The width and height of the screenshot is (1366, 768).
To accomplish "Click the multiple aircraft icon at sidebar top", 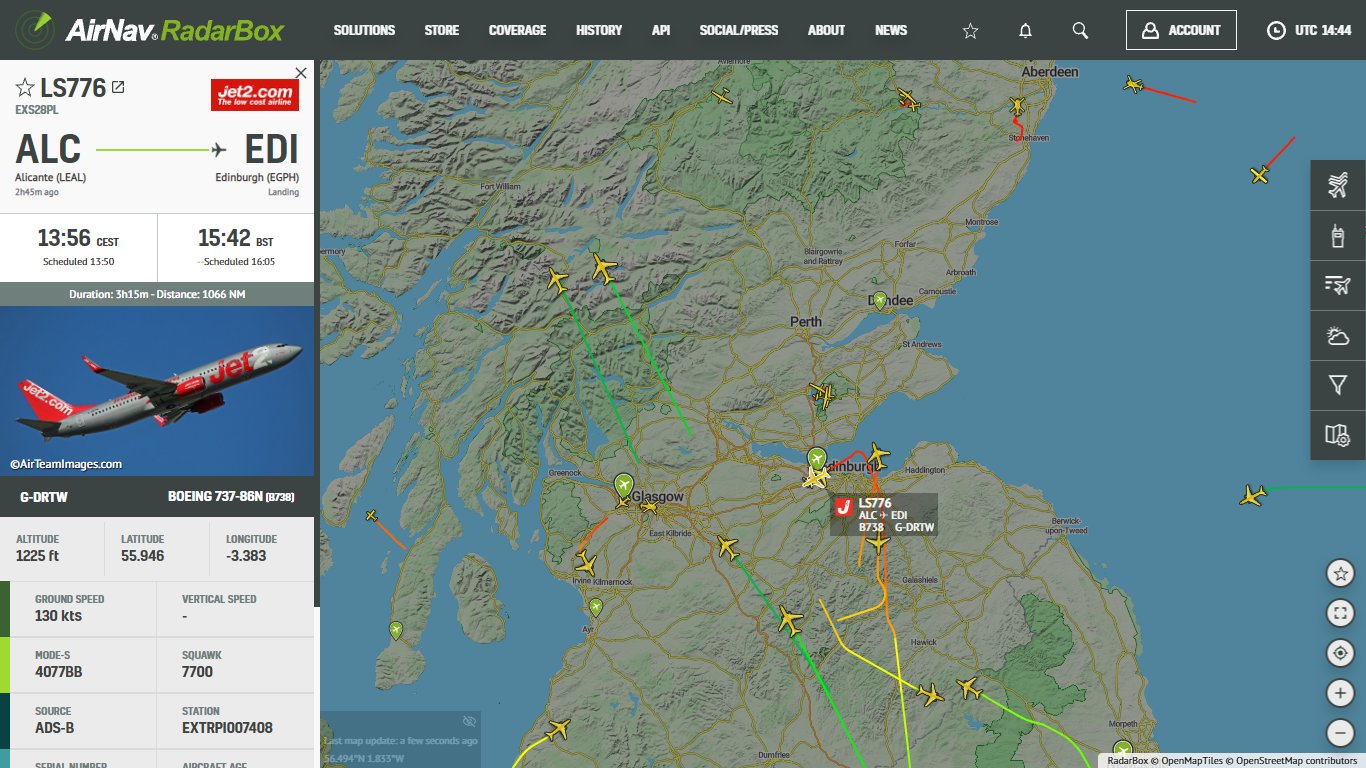I will pos(1337,185).
